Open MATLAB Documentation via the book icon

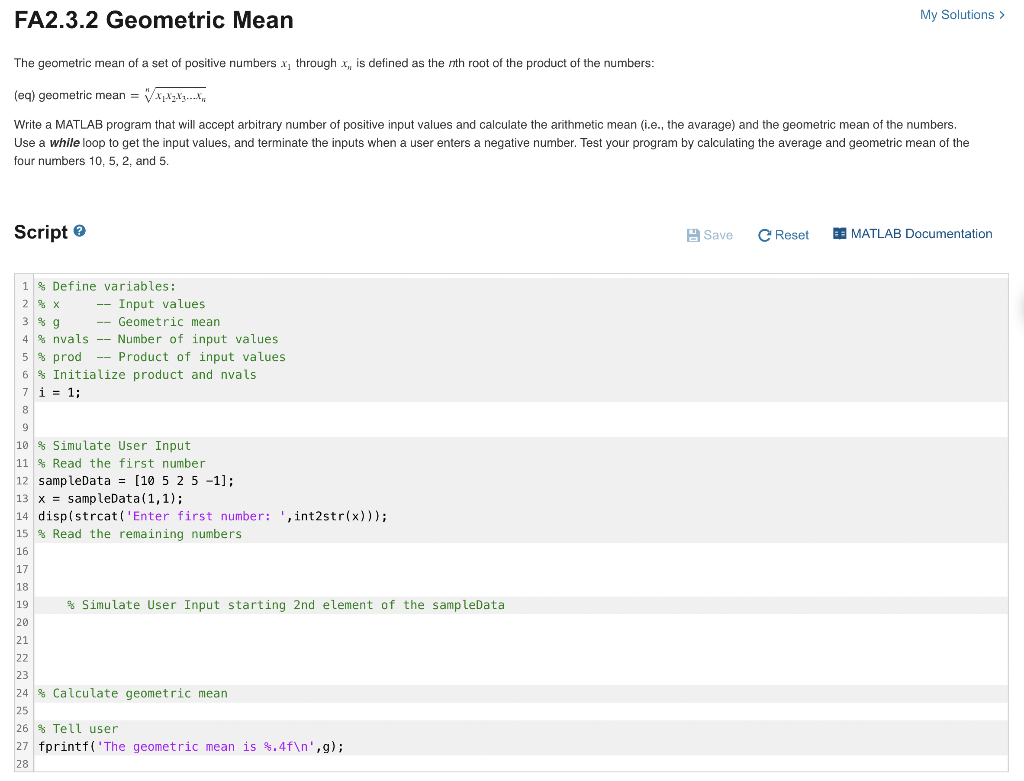coord(840,233)
